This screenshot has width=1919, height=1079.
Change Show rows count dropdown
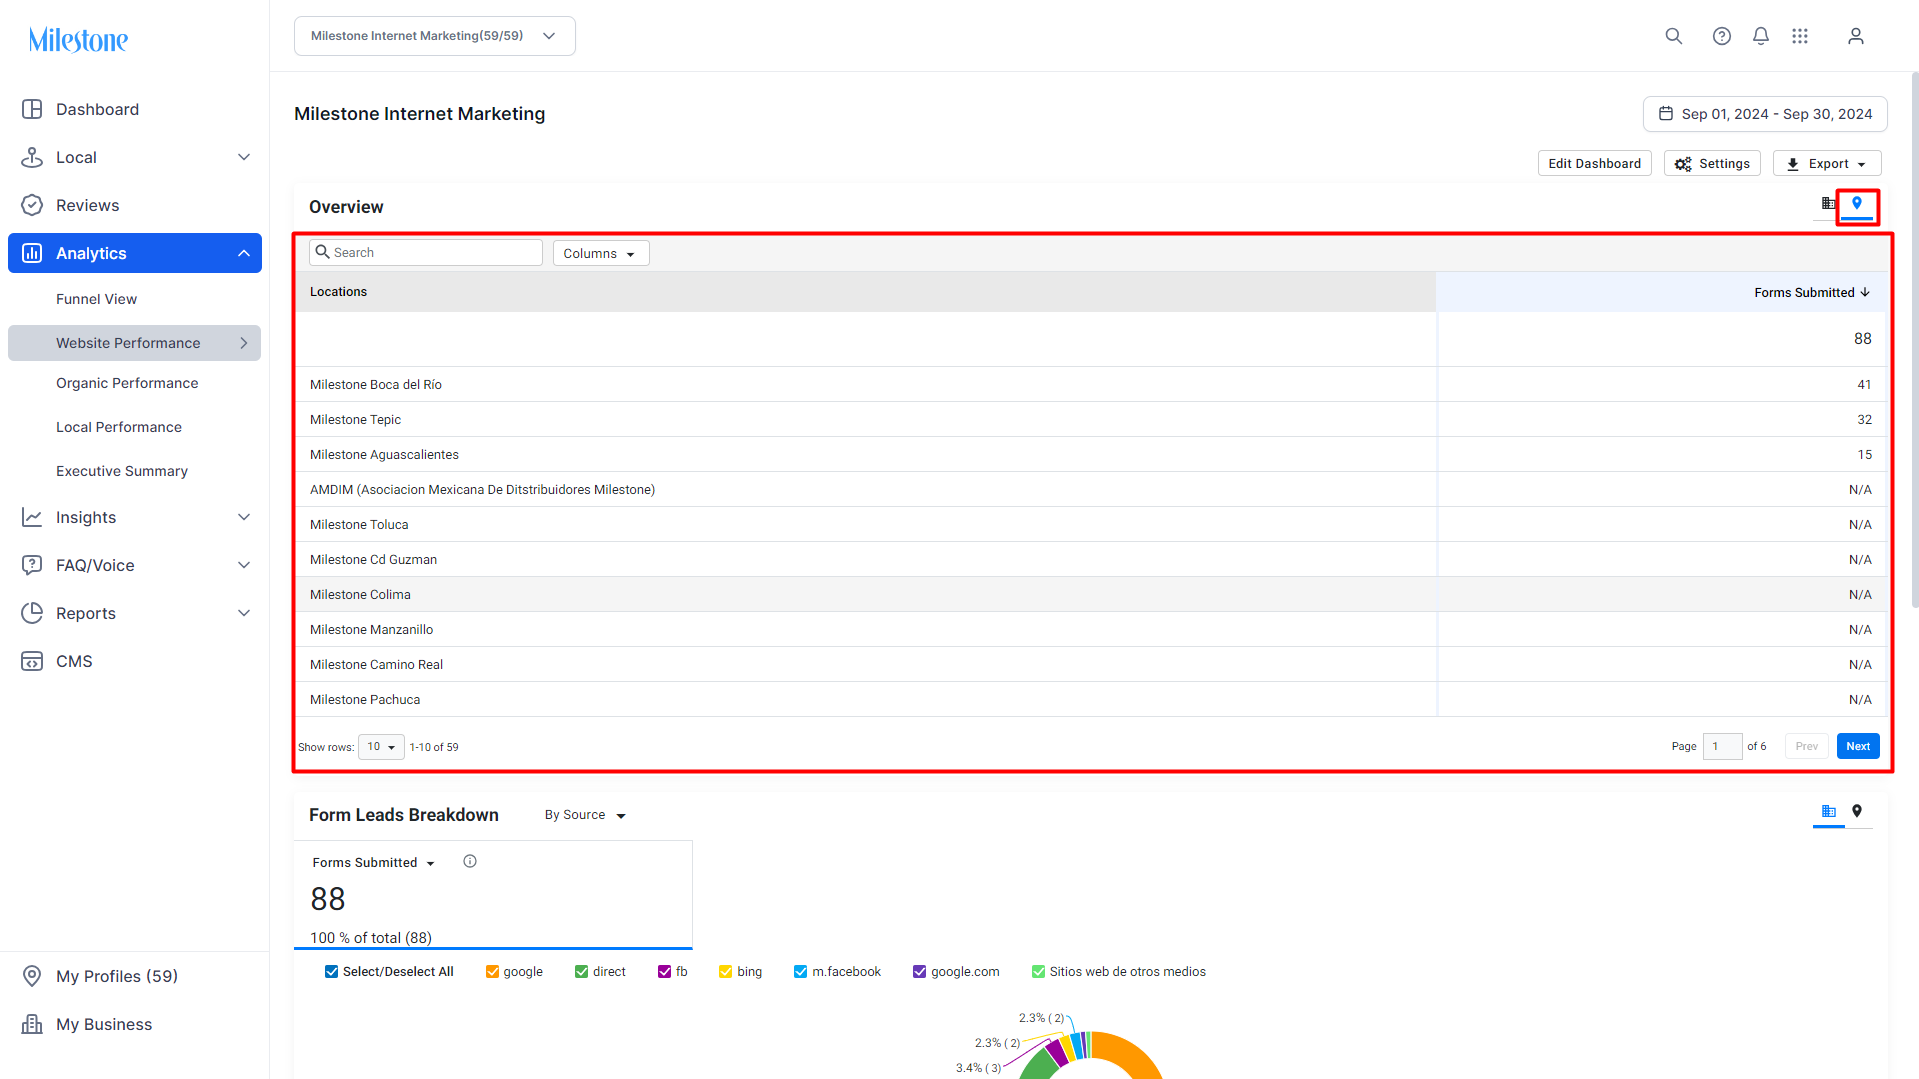[381, 746]
